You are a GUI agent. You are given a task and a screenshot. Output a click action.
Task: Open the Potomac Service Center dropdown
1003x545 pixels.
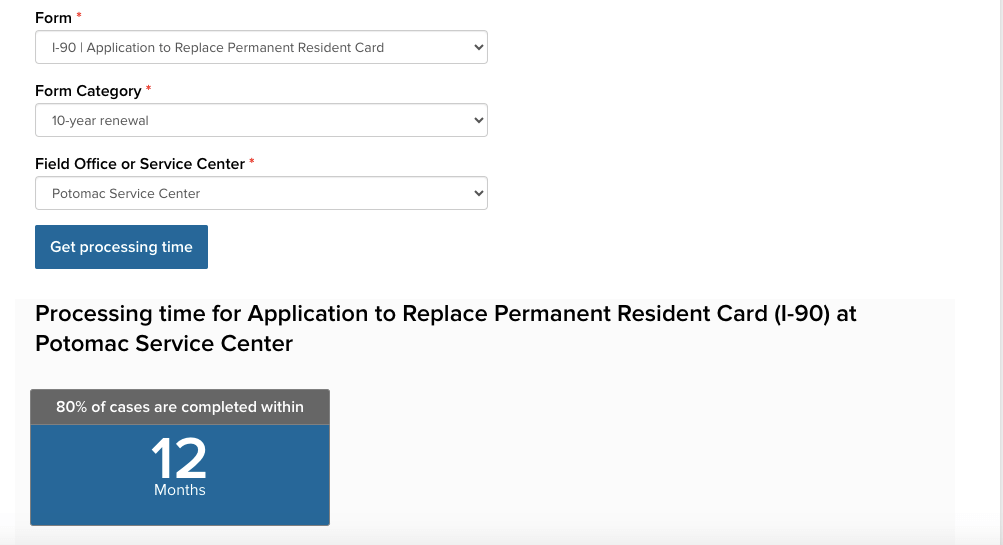[x=260, y=193]
